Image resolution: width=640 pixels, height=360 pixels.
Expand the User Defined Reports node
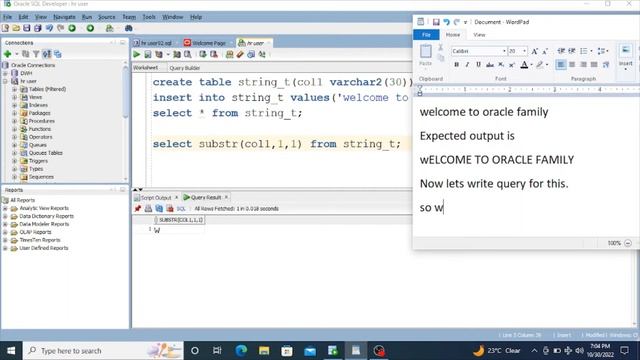[x=5, y=248]
